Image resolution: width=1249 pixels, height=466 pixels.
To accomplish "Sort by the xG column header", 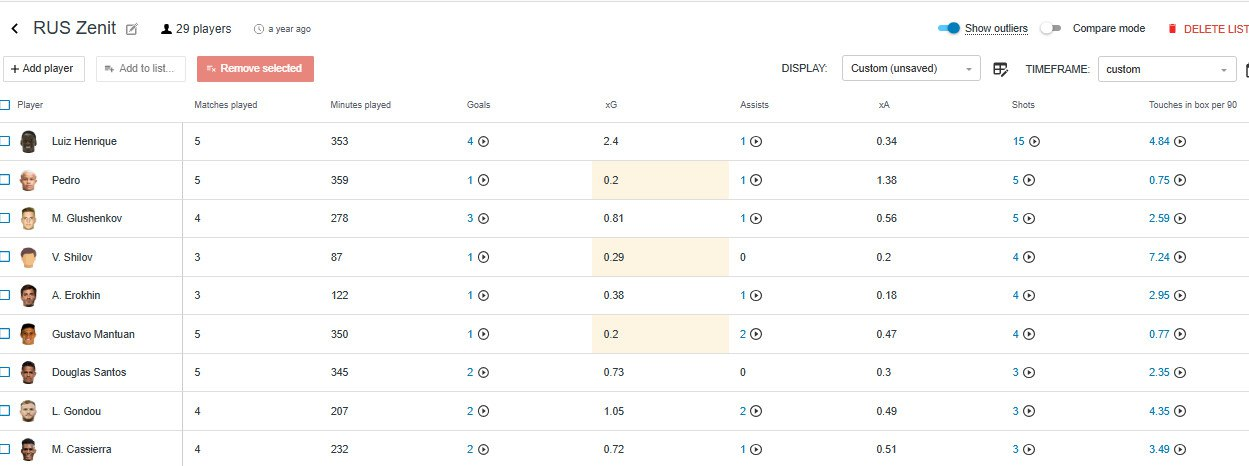I will coord(611,105).
